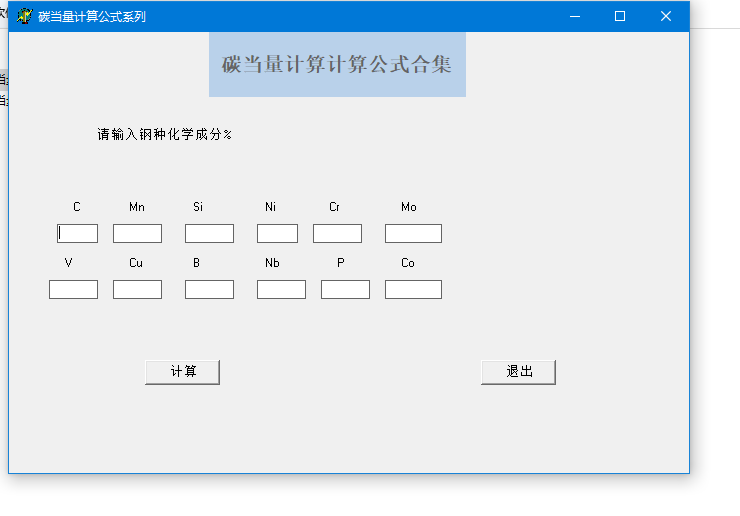Close the 碳当量计算公式系列 window

click(666, 16)
